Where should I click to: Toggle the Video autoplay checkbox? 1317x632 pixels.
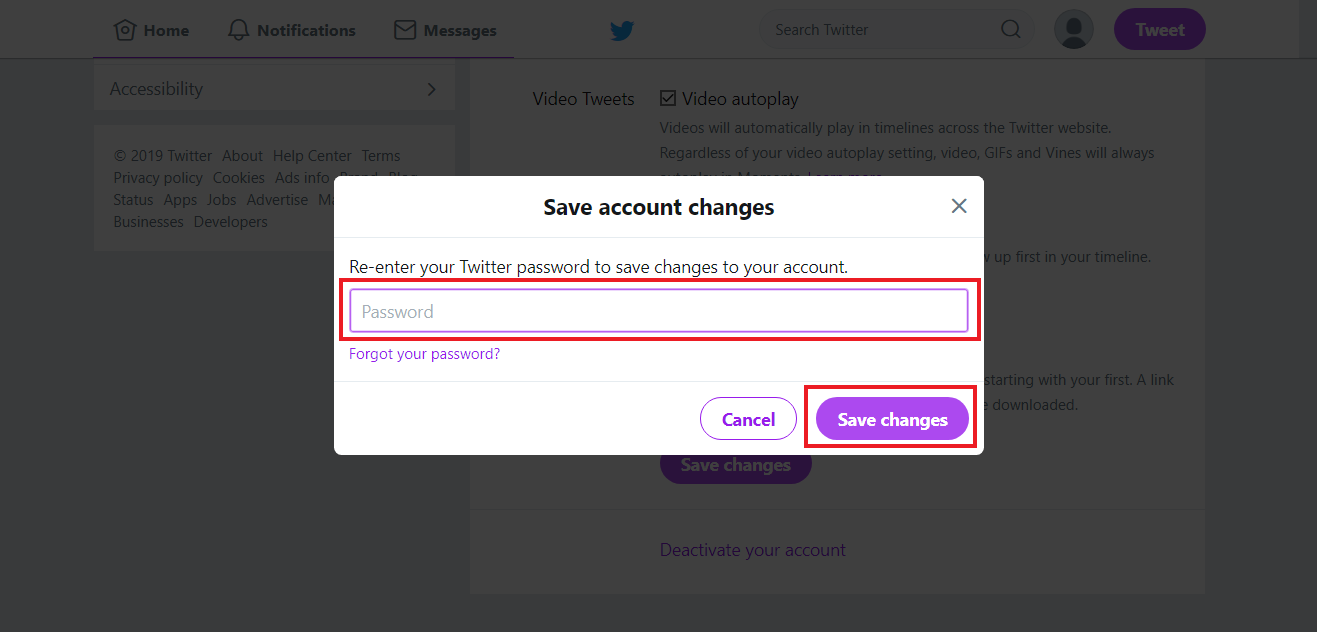(668, 99)
